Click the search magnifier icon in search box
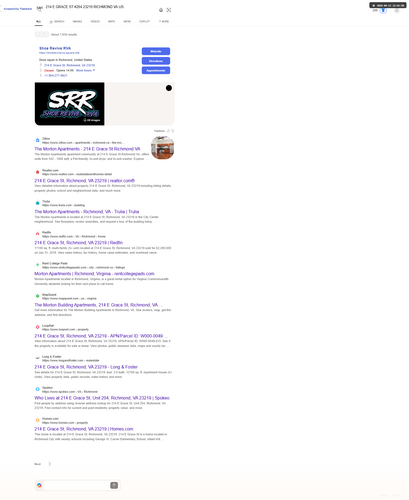The image size is (409, 500). point(39,9)
